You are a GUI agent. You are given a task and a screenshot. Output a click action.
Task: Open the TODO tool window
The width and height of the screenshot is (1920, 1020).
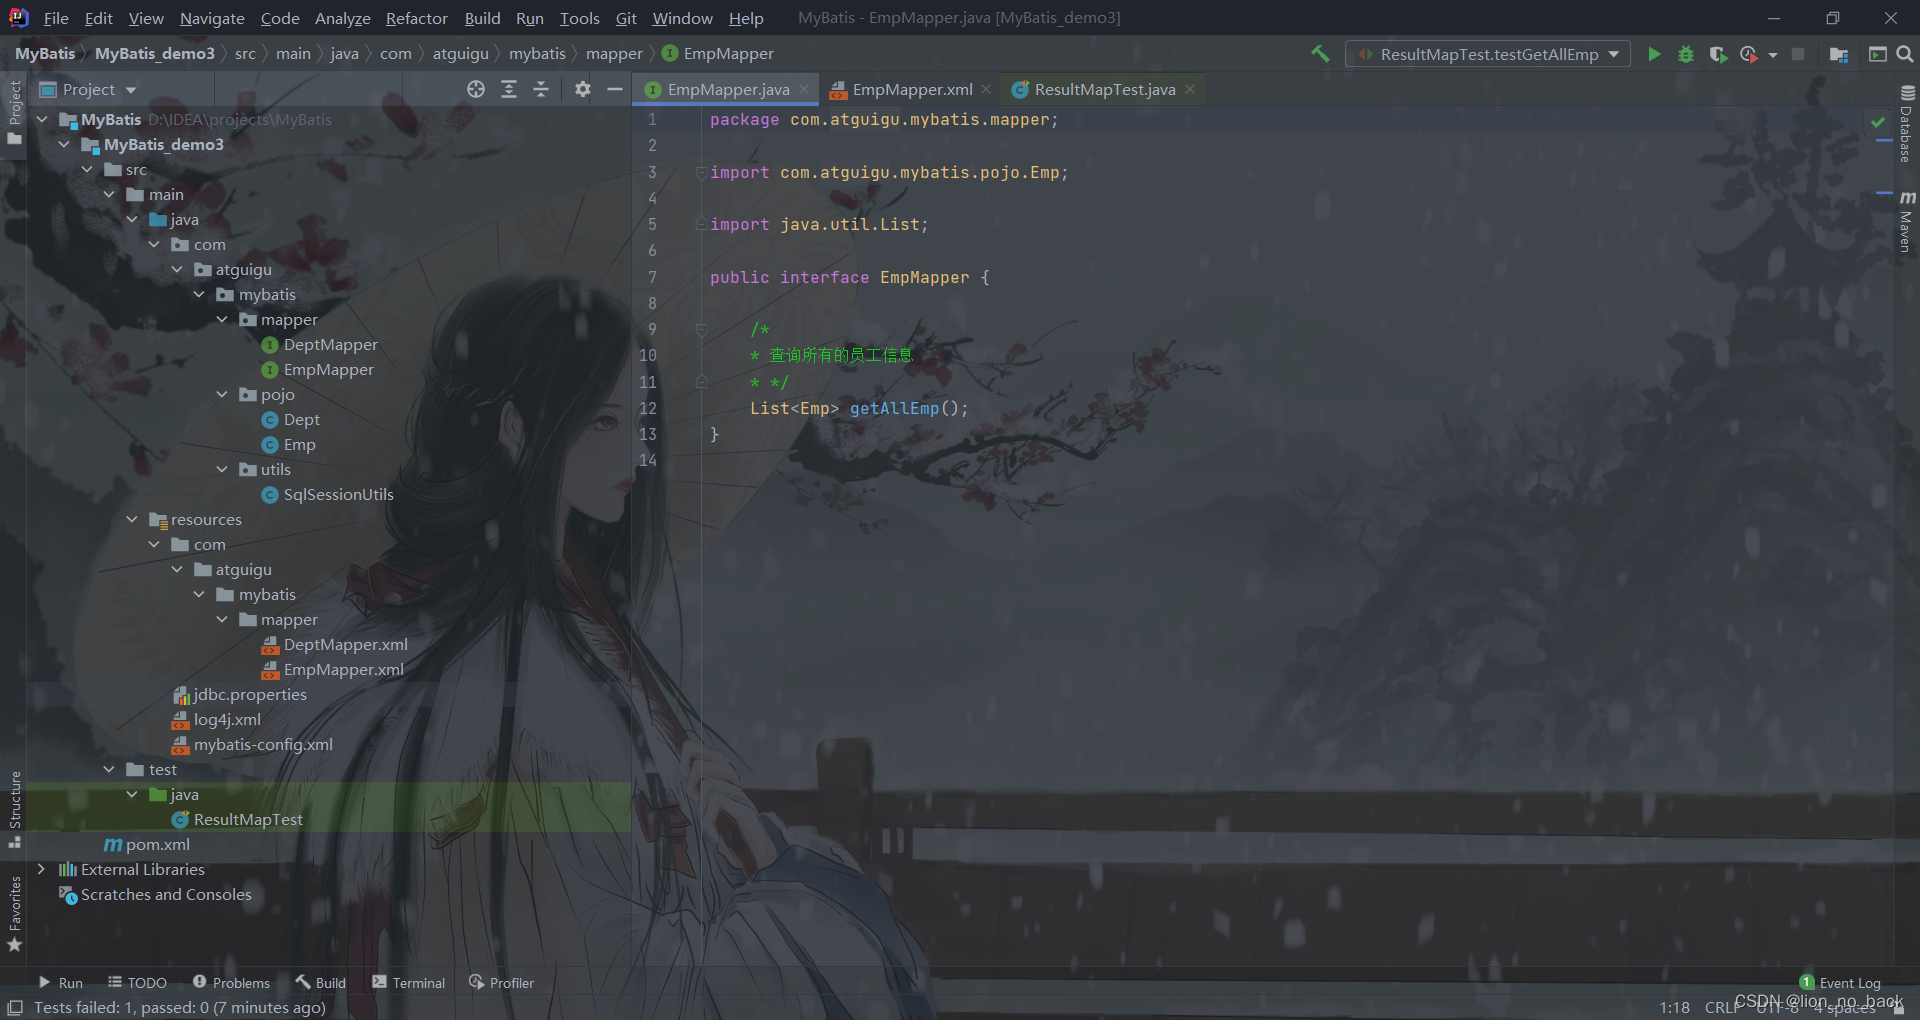137,983
